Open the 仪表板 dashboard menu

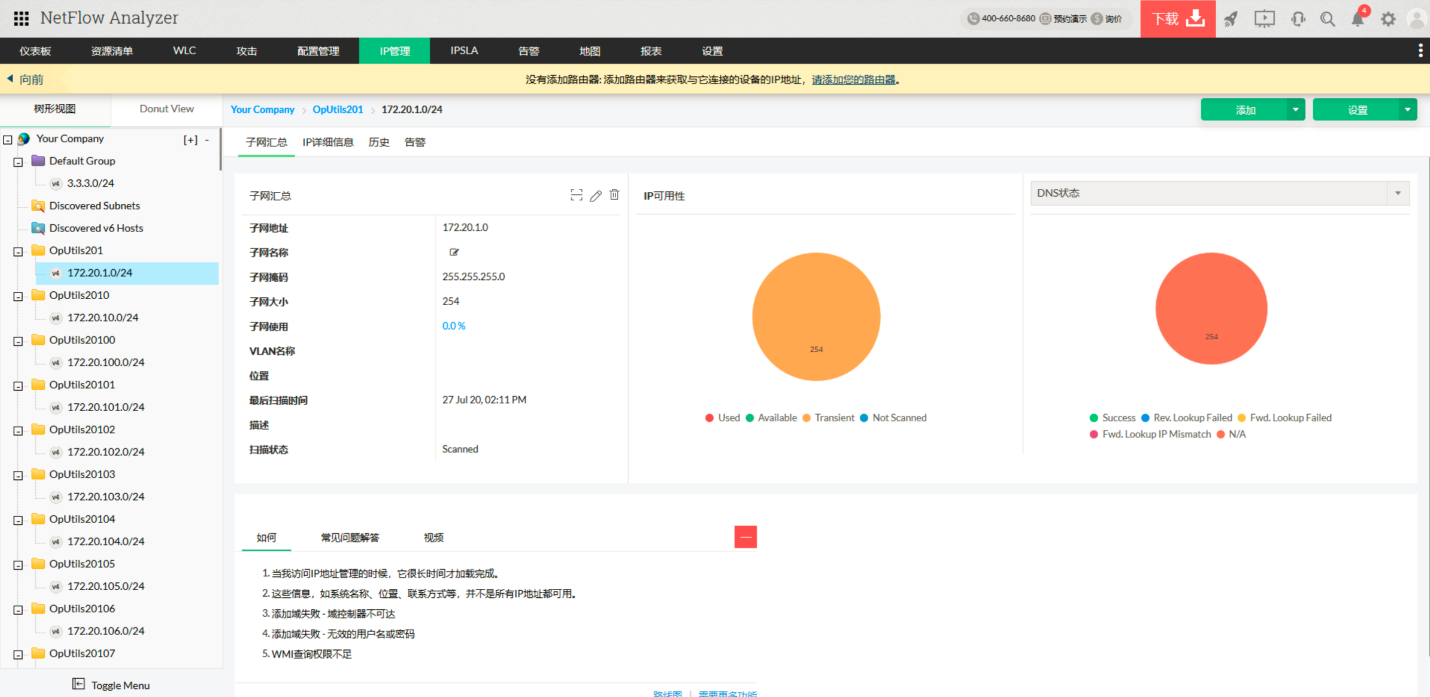35,51
